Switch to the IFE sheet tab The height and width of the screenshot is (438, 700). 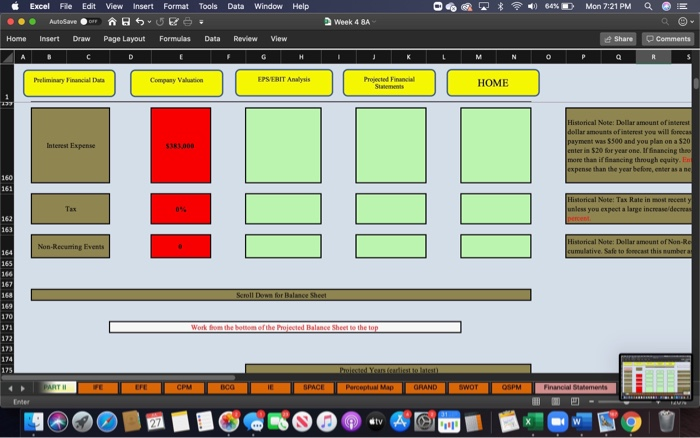[x=98, y=388]
